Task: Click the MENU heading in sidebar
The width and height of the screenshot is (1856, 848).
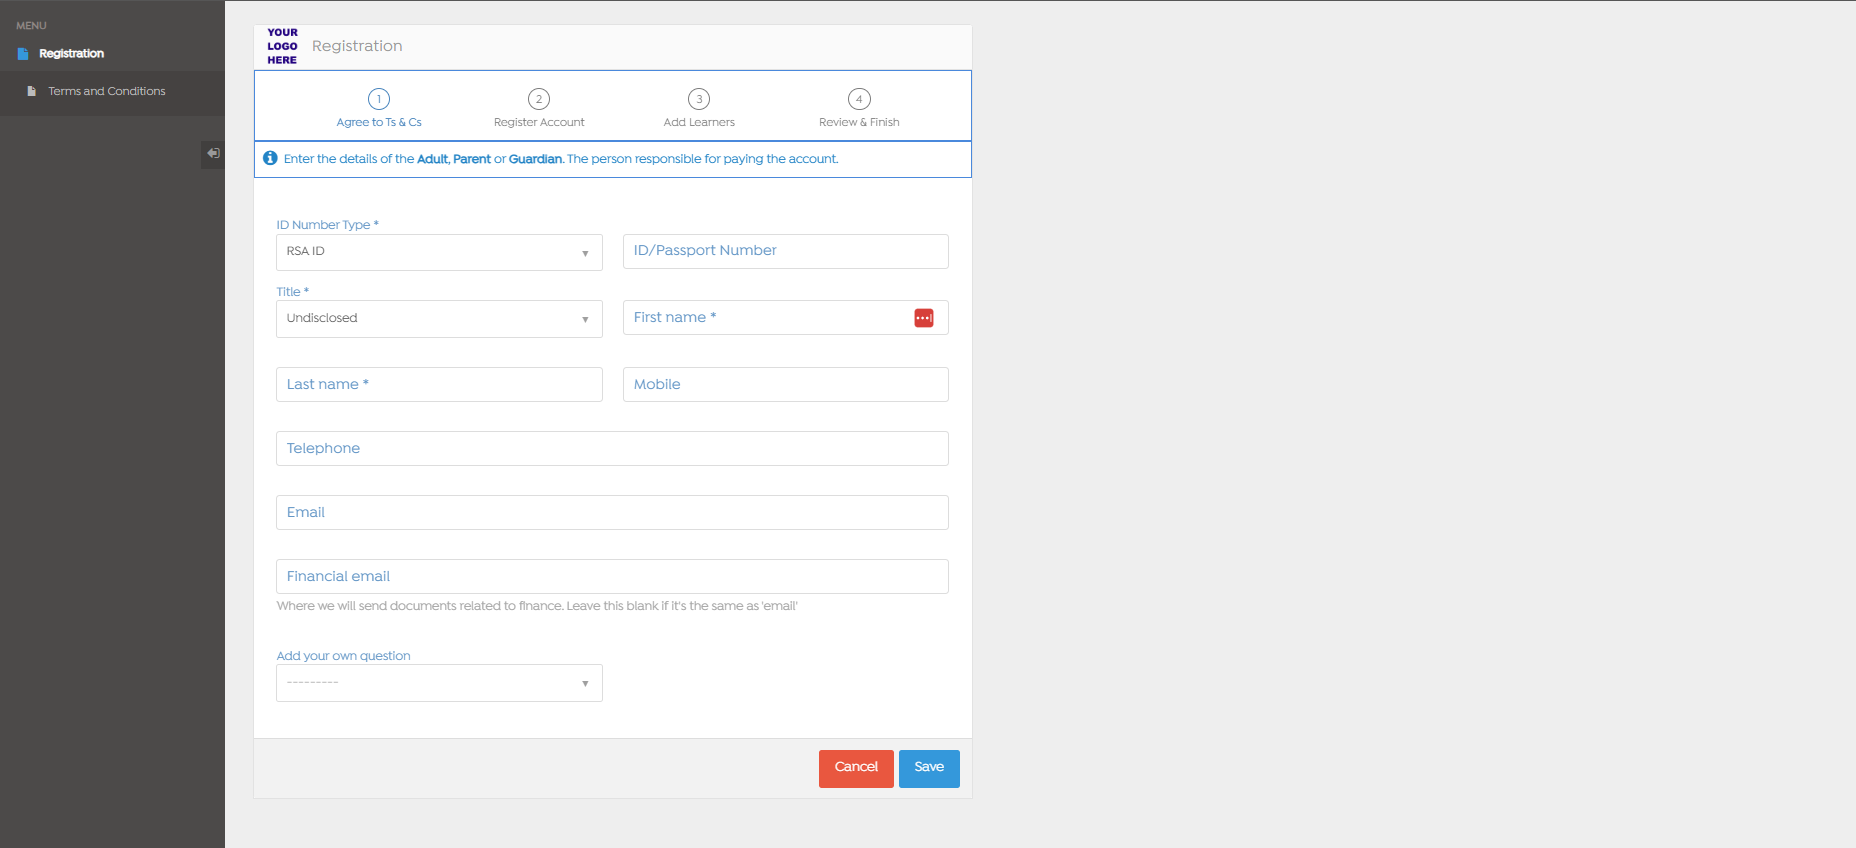Action: click(31, 26)
